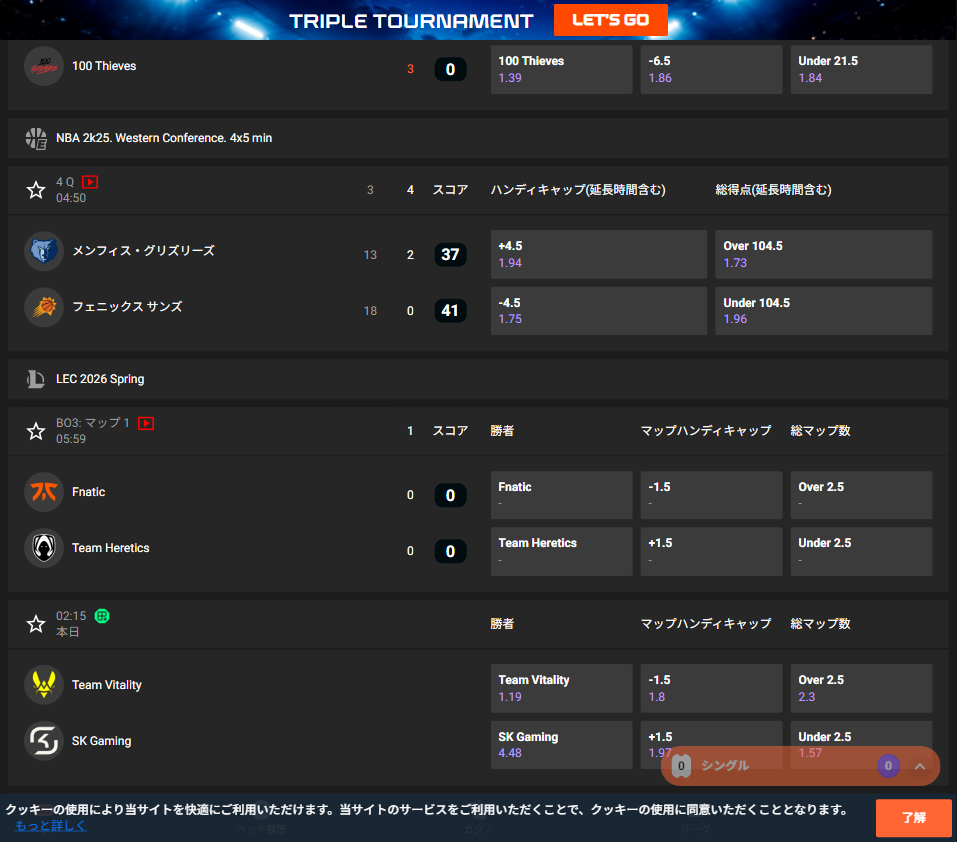The image size is (957, 842).
Task: Click LET'S GO tournament banner button
Action: [x=610, y=20]
